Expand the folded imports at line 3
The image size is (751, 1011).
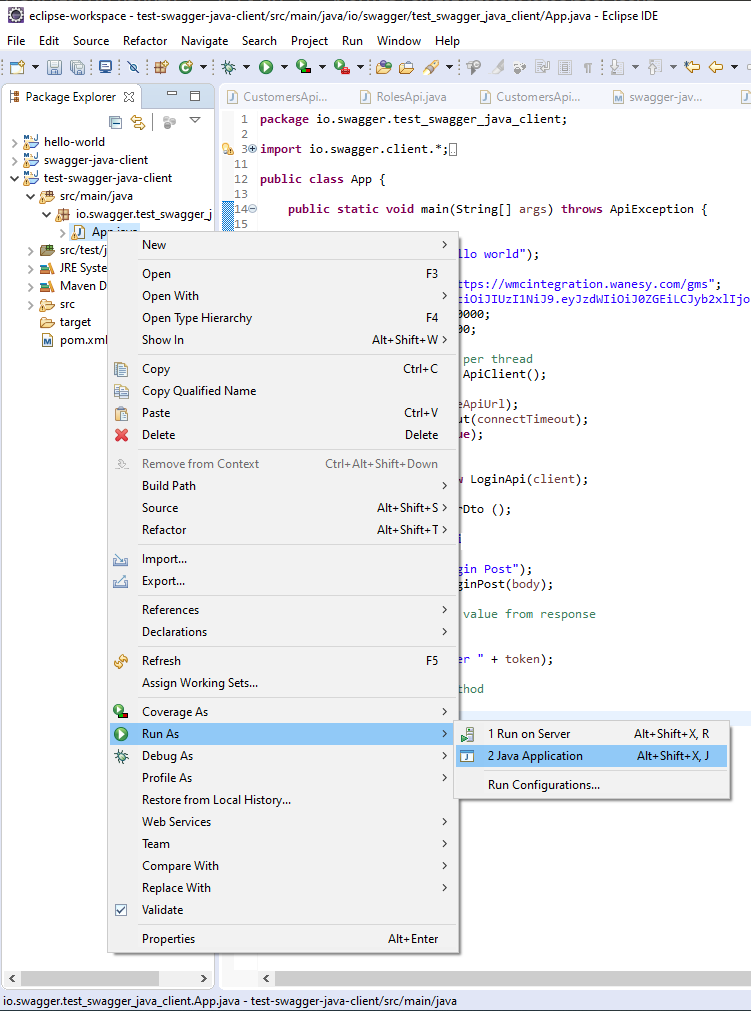click(x=252, y=149)
